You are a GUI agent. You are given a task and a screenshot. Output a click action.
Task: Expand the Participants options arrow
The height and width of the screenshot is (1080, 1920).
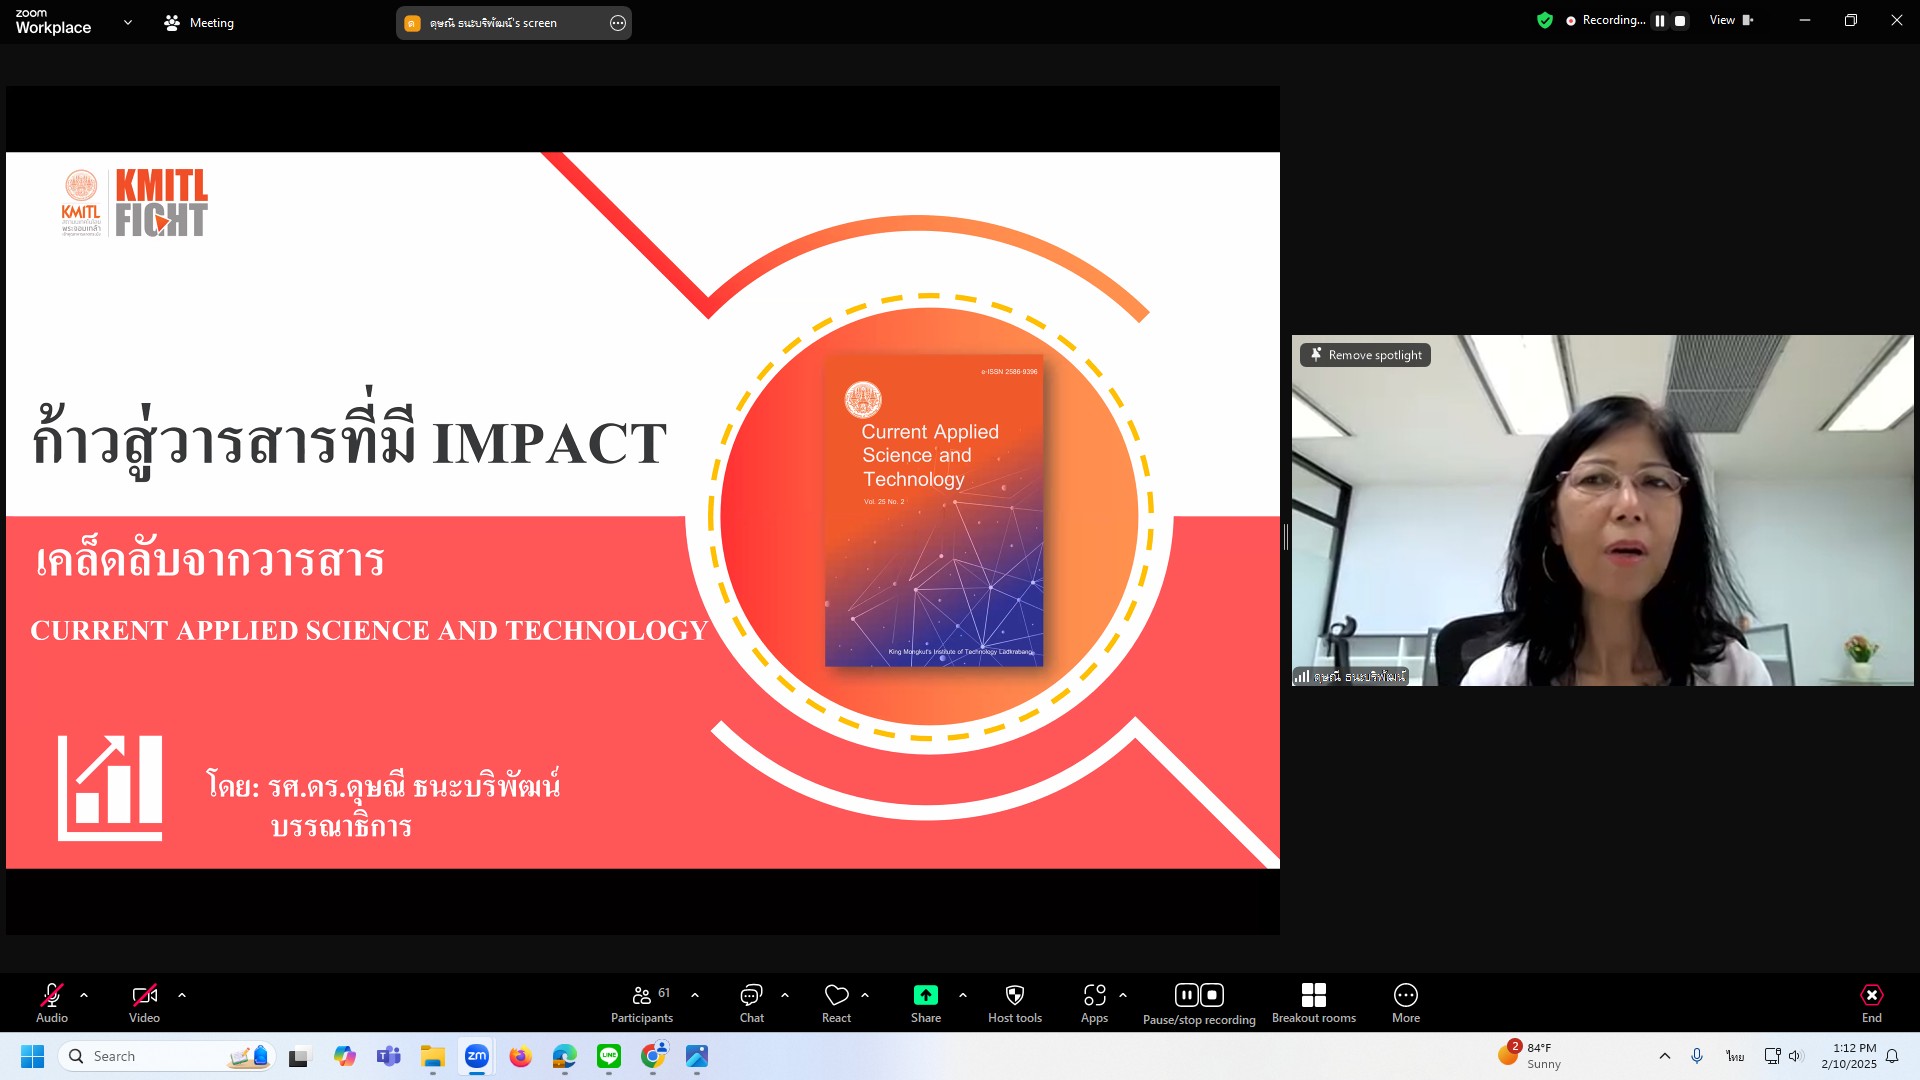[x=695, y=995]
